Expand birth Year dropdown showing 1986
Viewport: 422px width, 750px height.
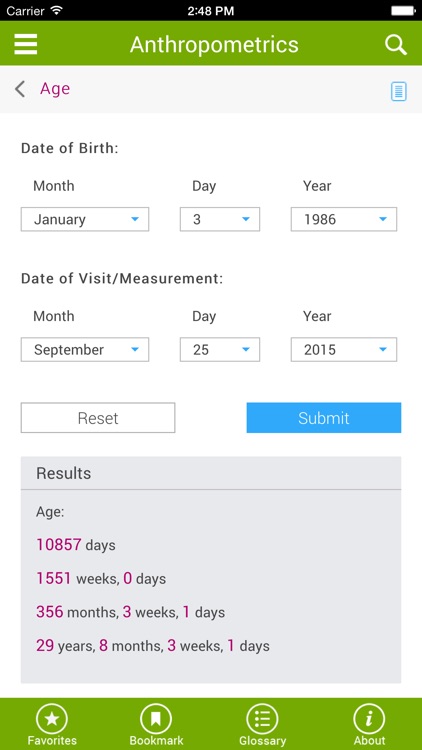(344, 219)
